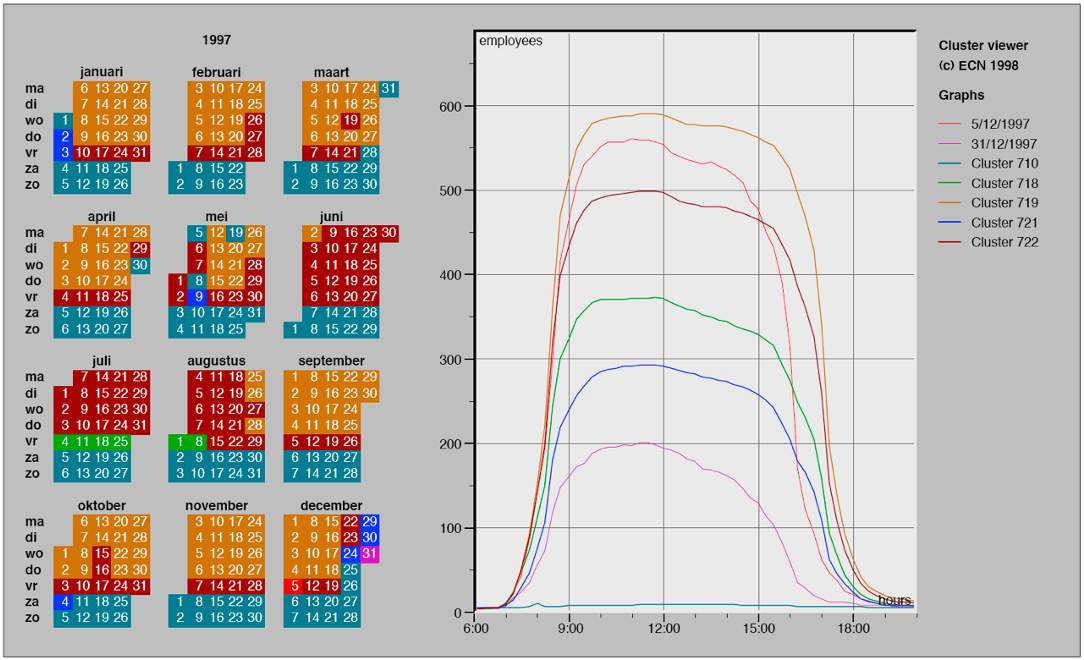Select the blue 29 december calendar day

(x=370, y=521)
